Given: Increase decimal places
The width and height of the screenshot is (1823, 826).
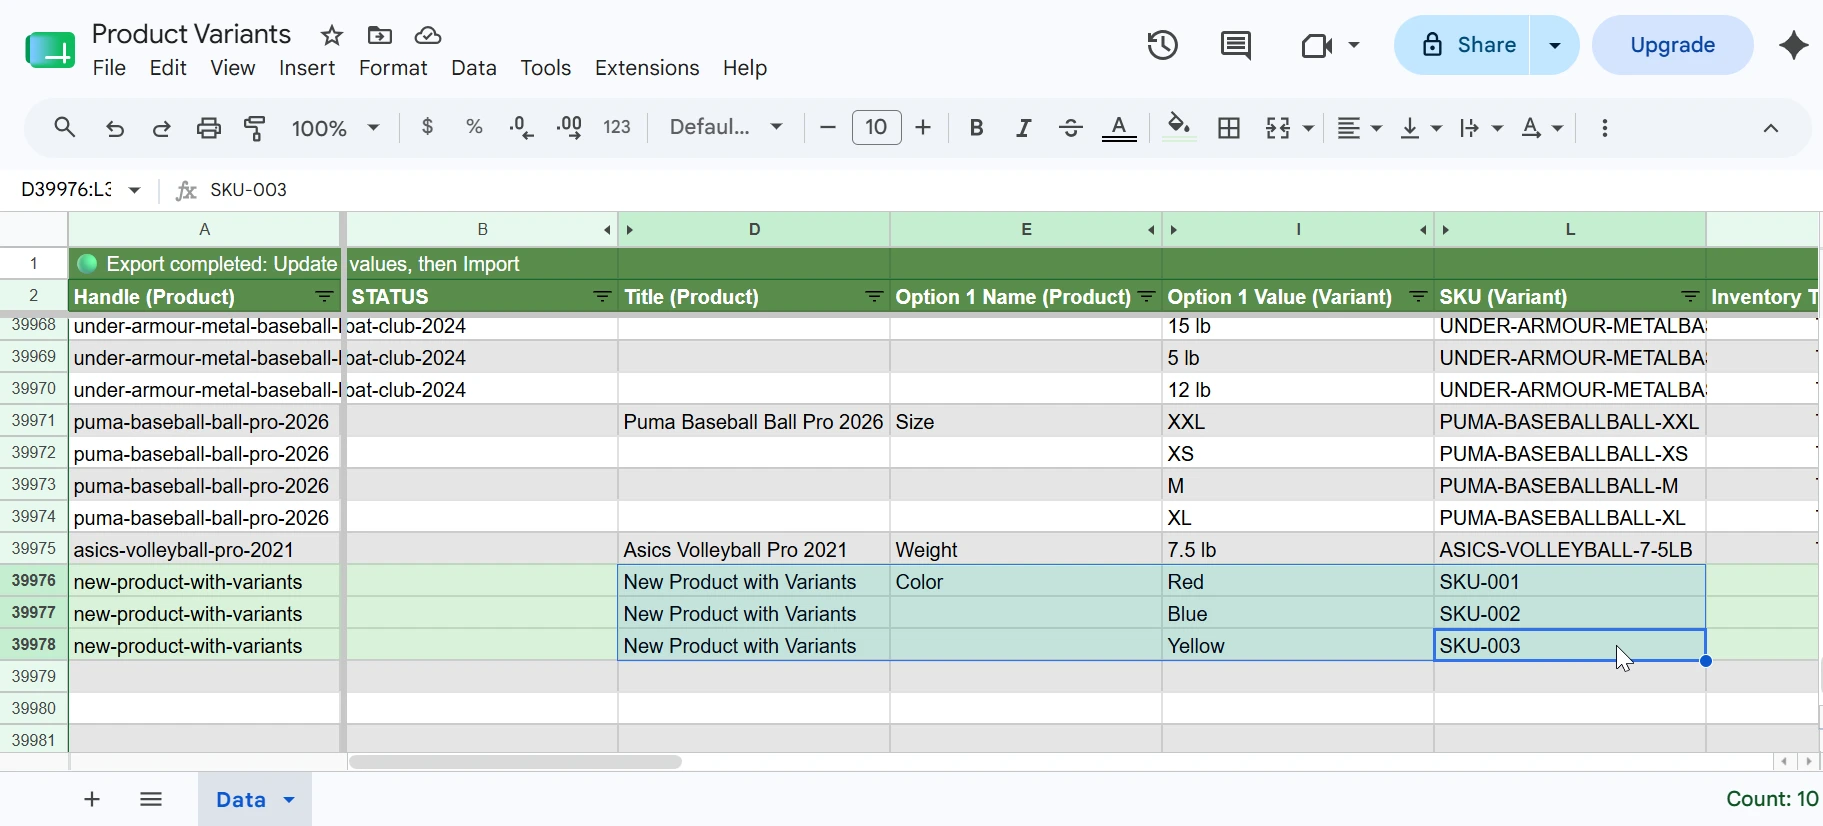Looking at the screenshot, I should pyautogui.click(x=570, y=127).
